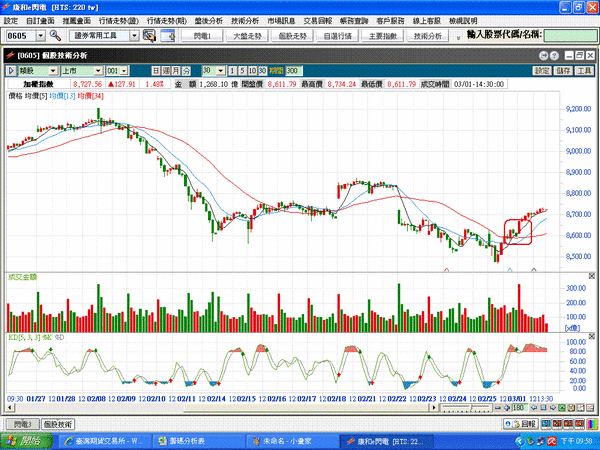This screenshot has width=600, height=450.
Task: Close the 成交金額 volume sub-panel
Action: (592, 276)
